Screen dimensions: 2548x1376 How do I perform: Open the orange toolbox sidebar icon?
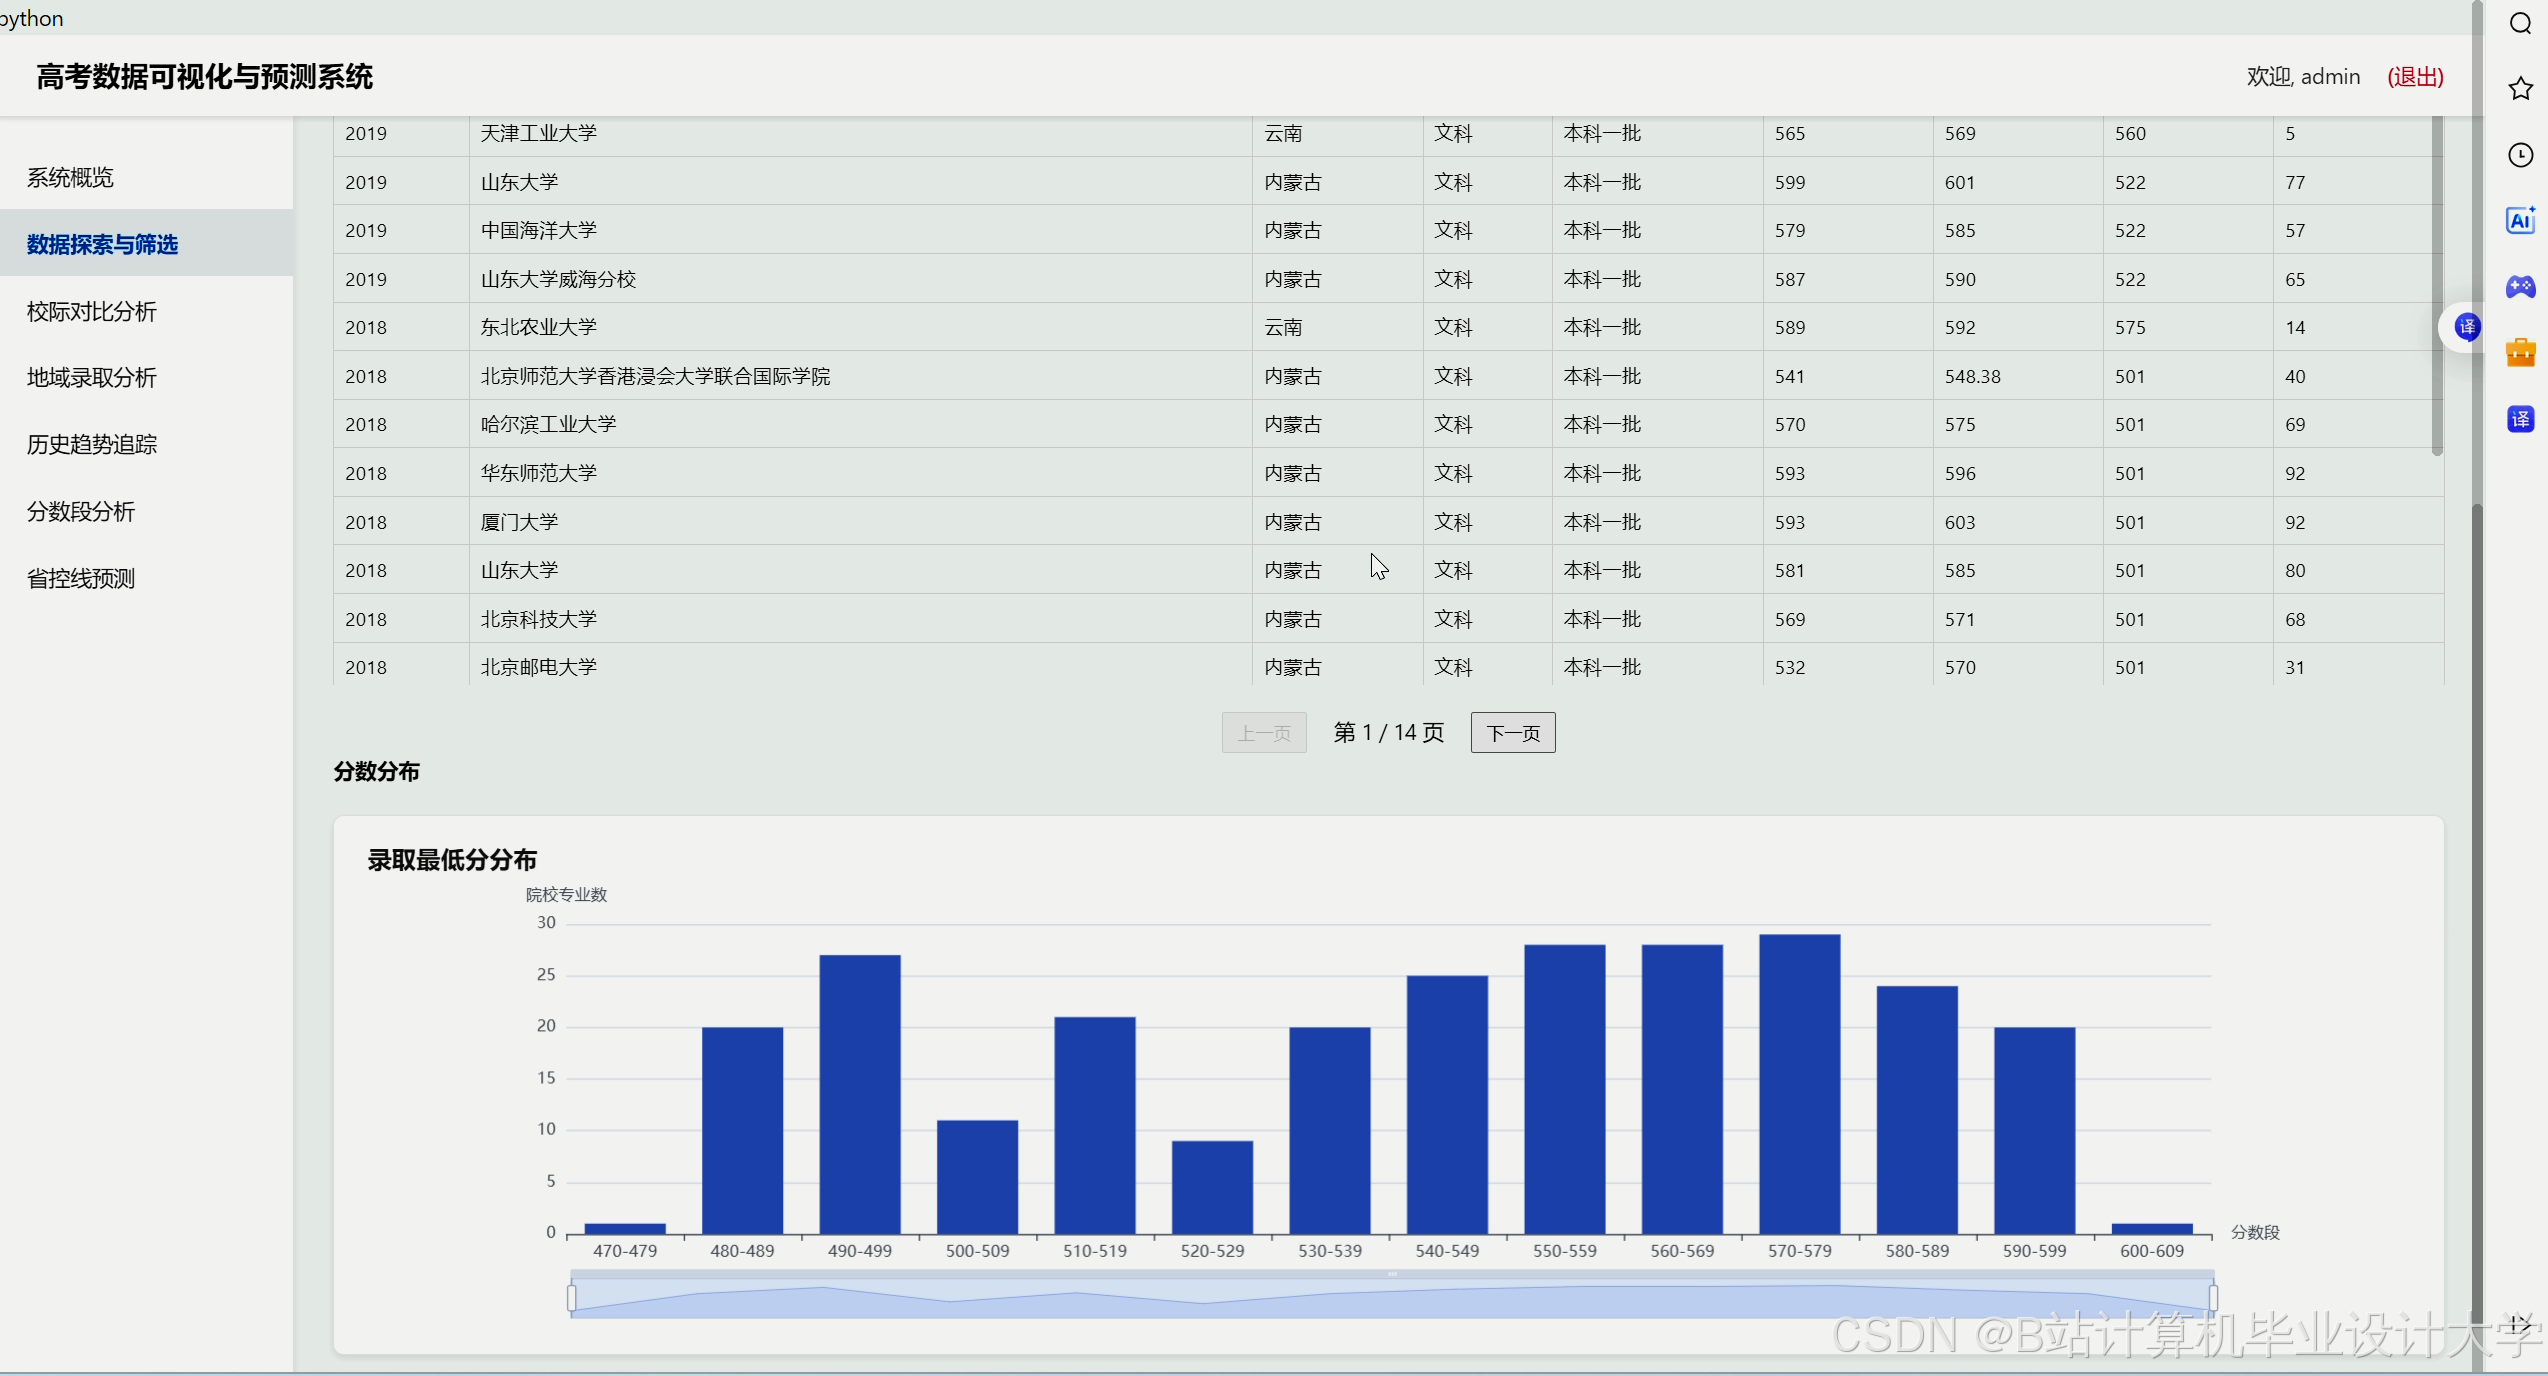pyautogui.click(x=2520, y=353)
